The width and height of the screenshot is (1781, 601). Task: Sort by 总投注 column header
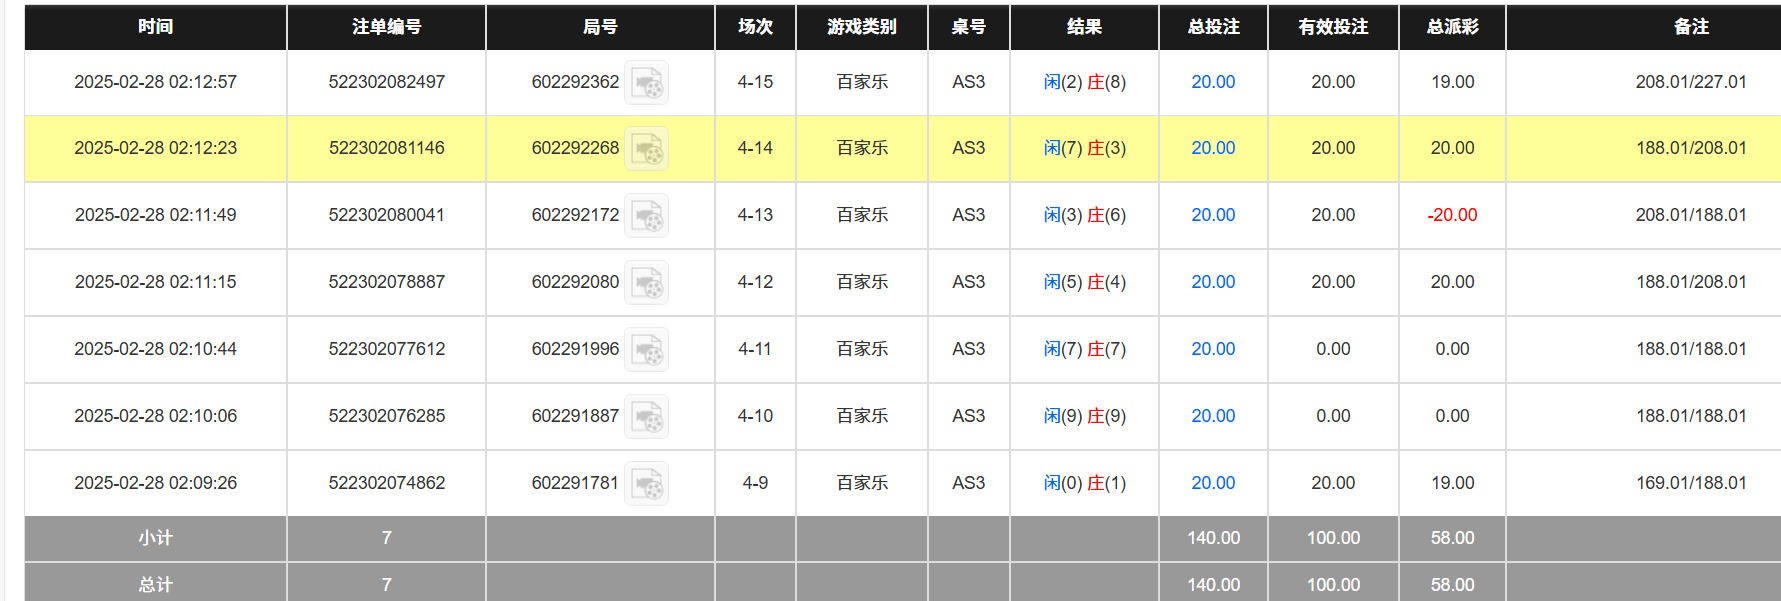pos(1213,27)
